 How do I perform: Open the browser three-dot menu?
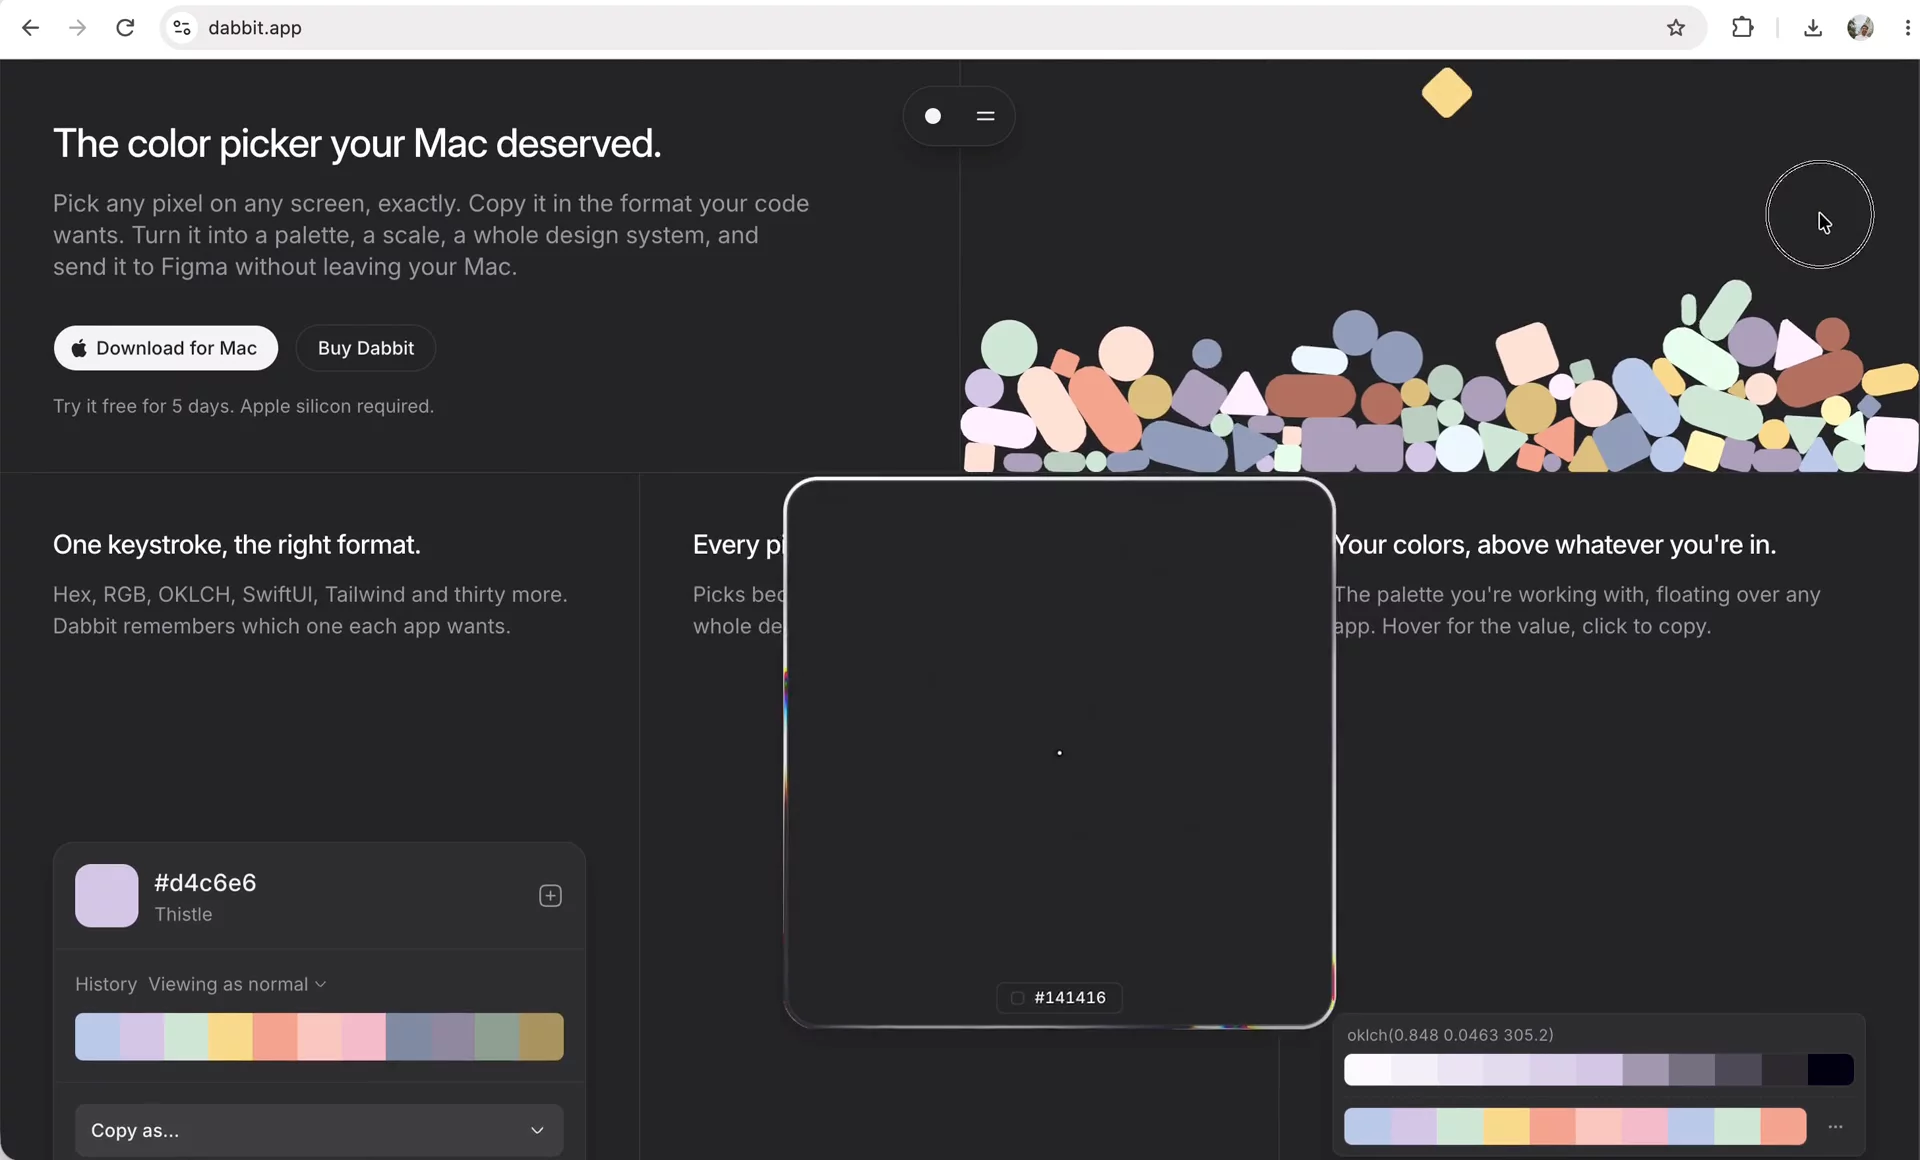[1907, 28]
